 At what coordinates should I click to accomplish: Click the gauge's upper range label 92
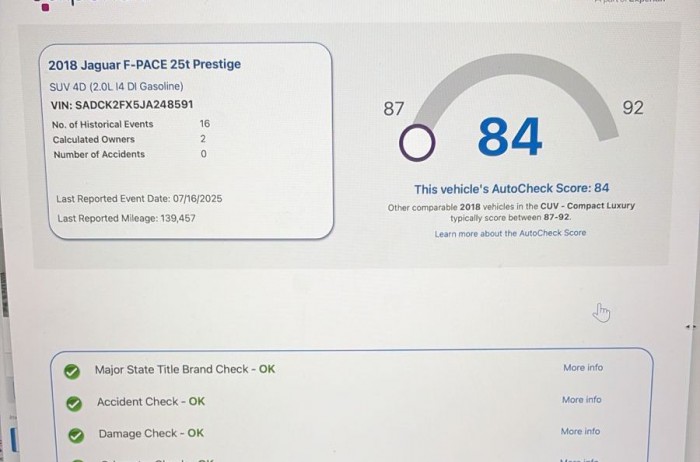pos(632,108)
